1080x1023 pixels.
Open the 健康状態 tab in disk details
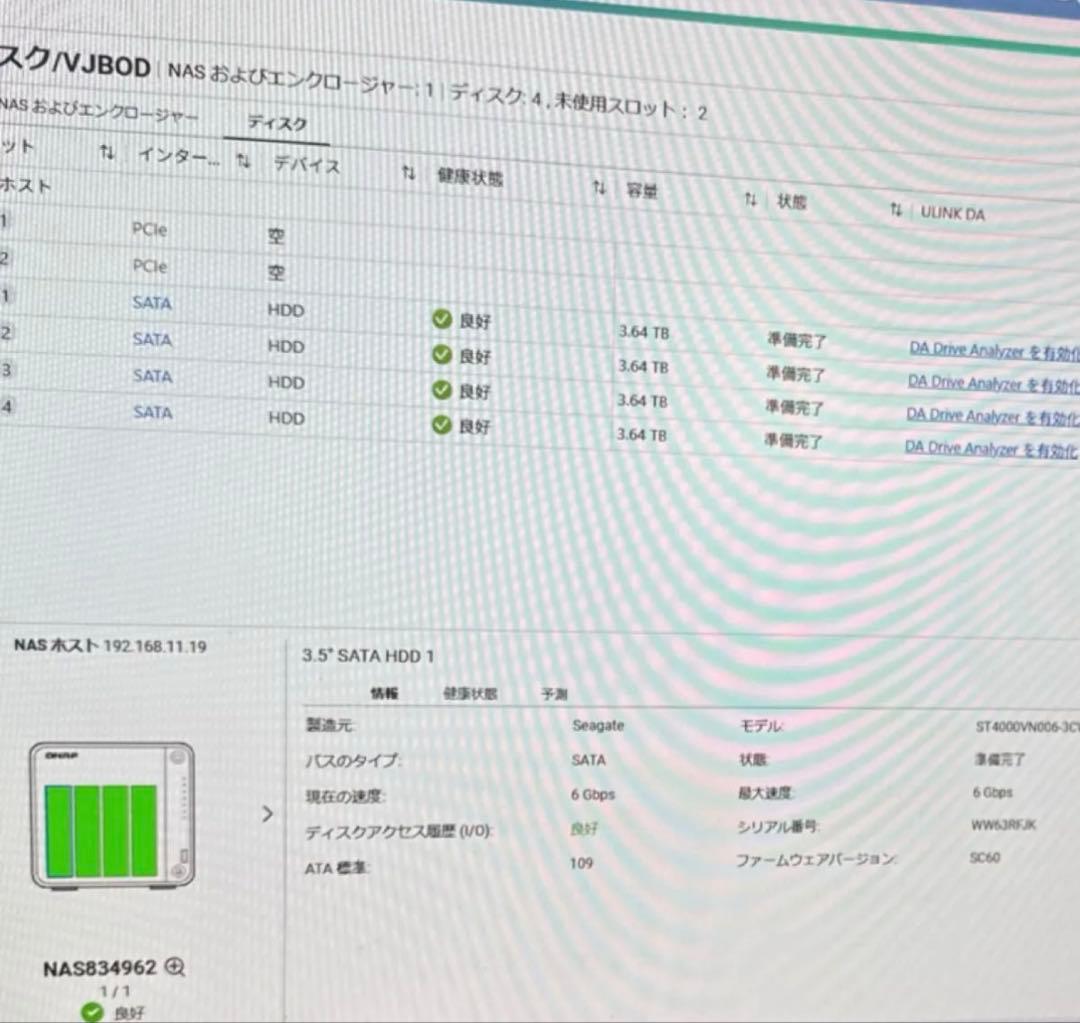coord(470,693)
